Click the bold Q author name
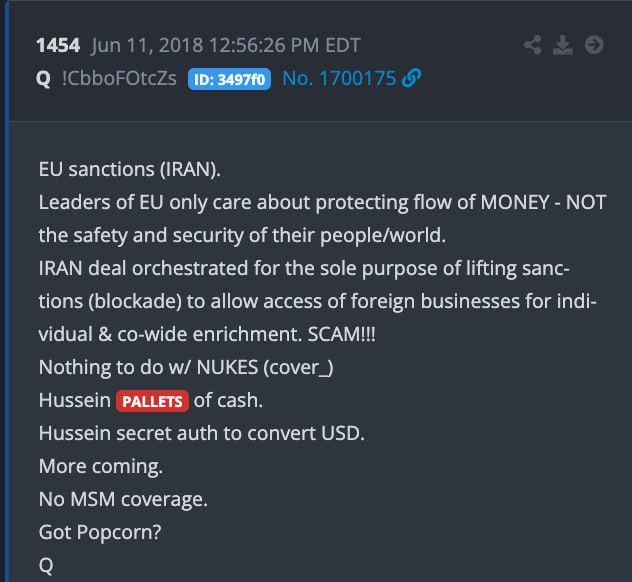This screenshot has height=582, width=632. click(43, 79)
